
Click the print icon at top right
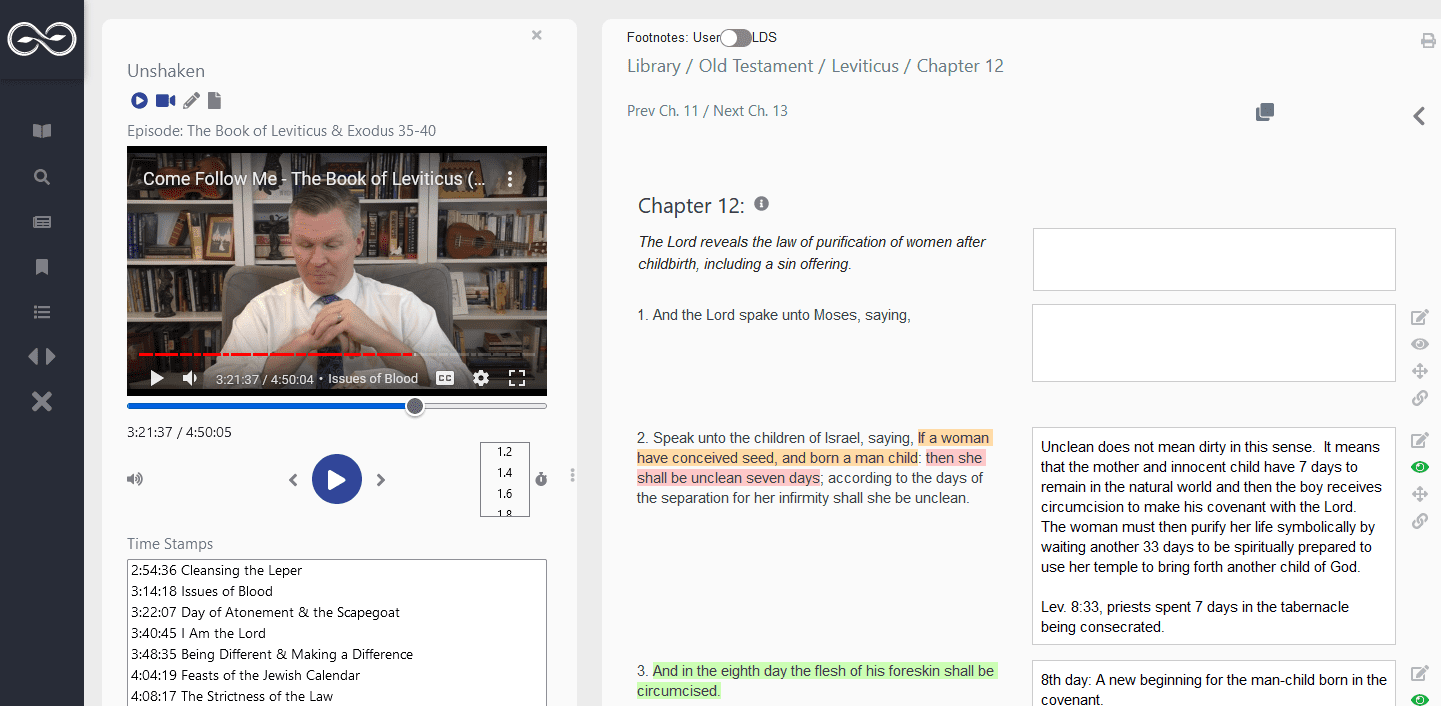[x=1428, y=41]
